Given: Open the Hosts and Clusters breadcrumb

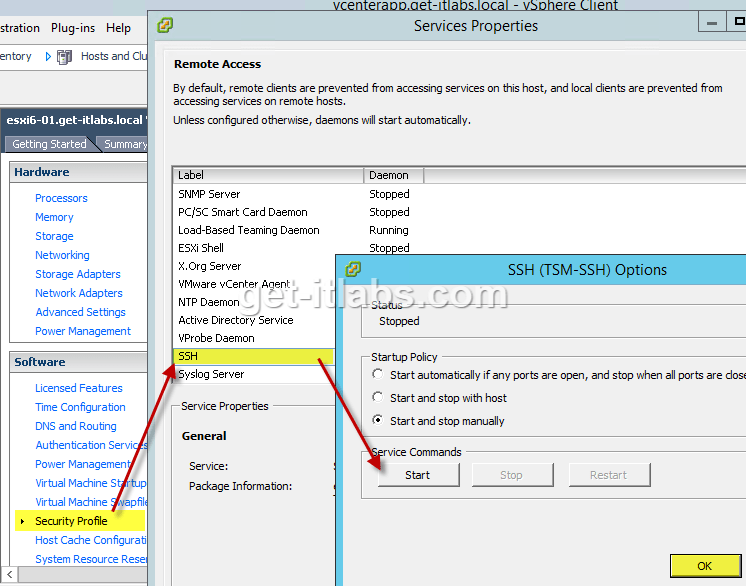Looking at the screenshot, I should coord(114,56).
